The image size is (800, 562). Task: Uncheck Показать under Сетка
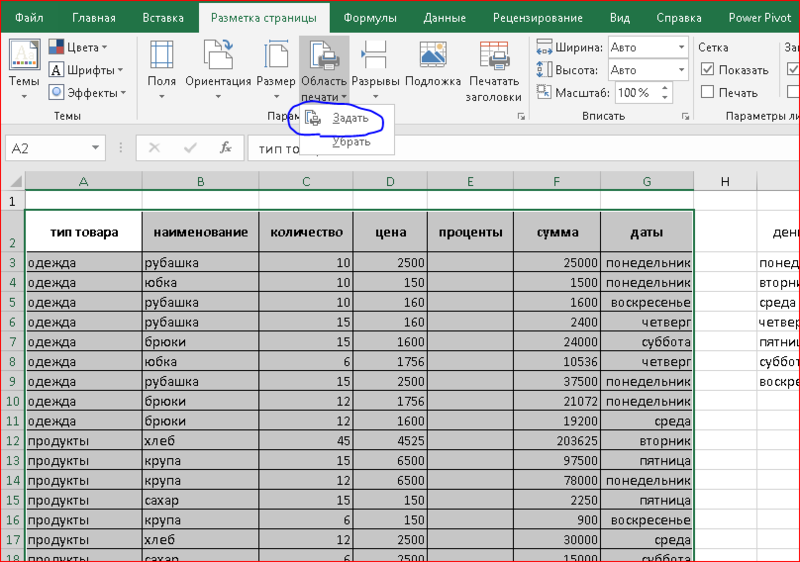(x=708, y=70)
